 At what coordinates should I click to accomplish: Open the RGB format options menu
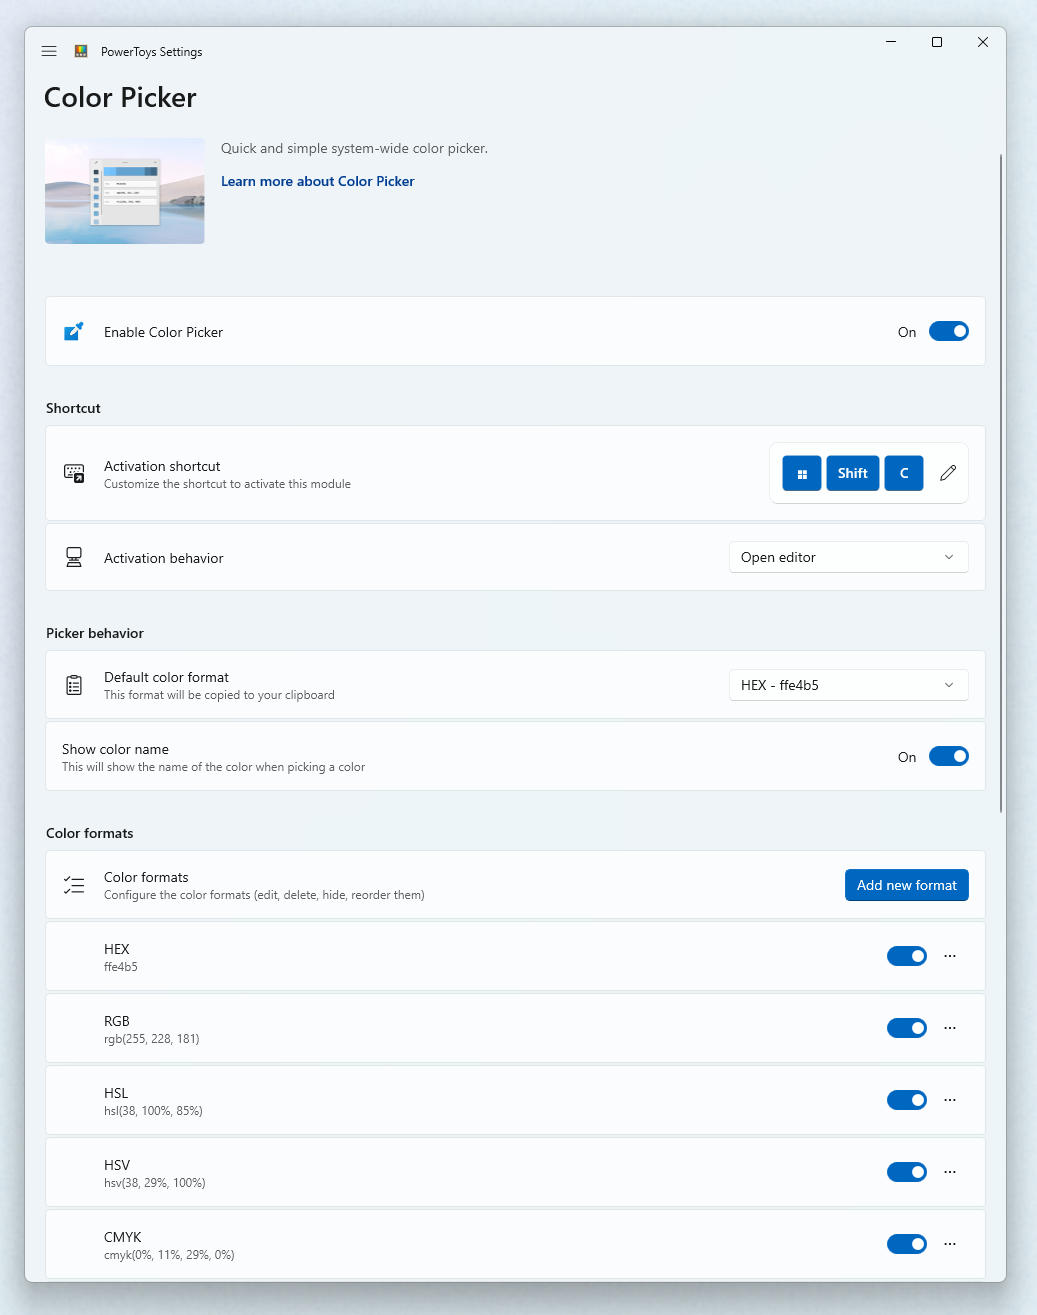tap(949, 1028)
